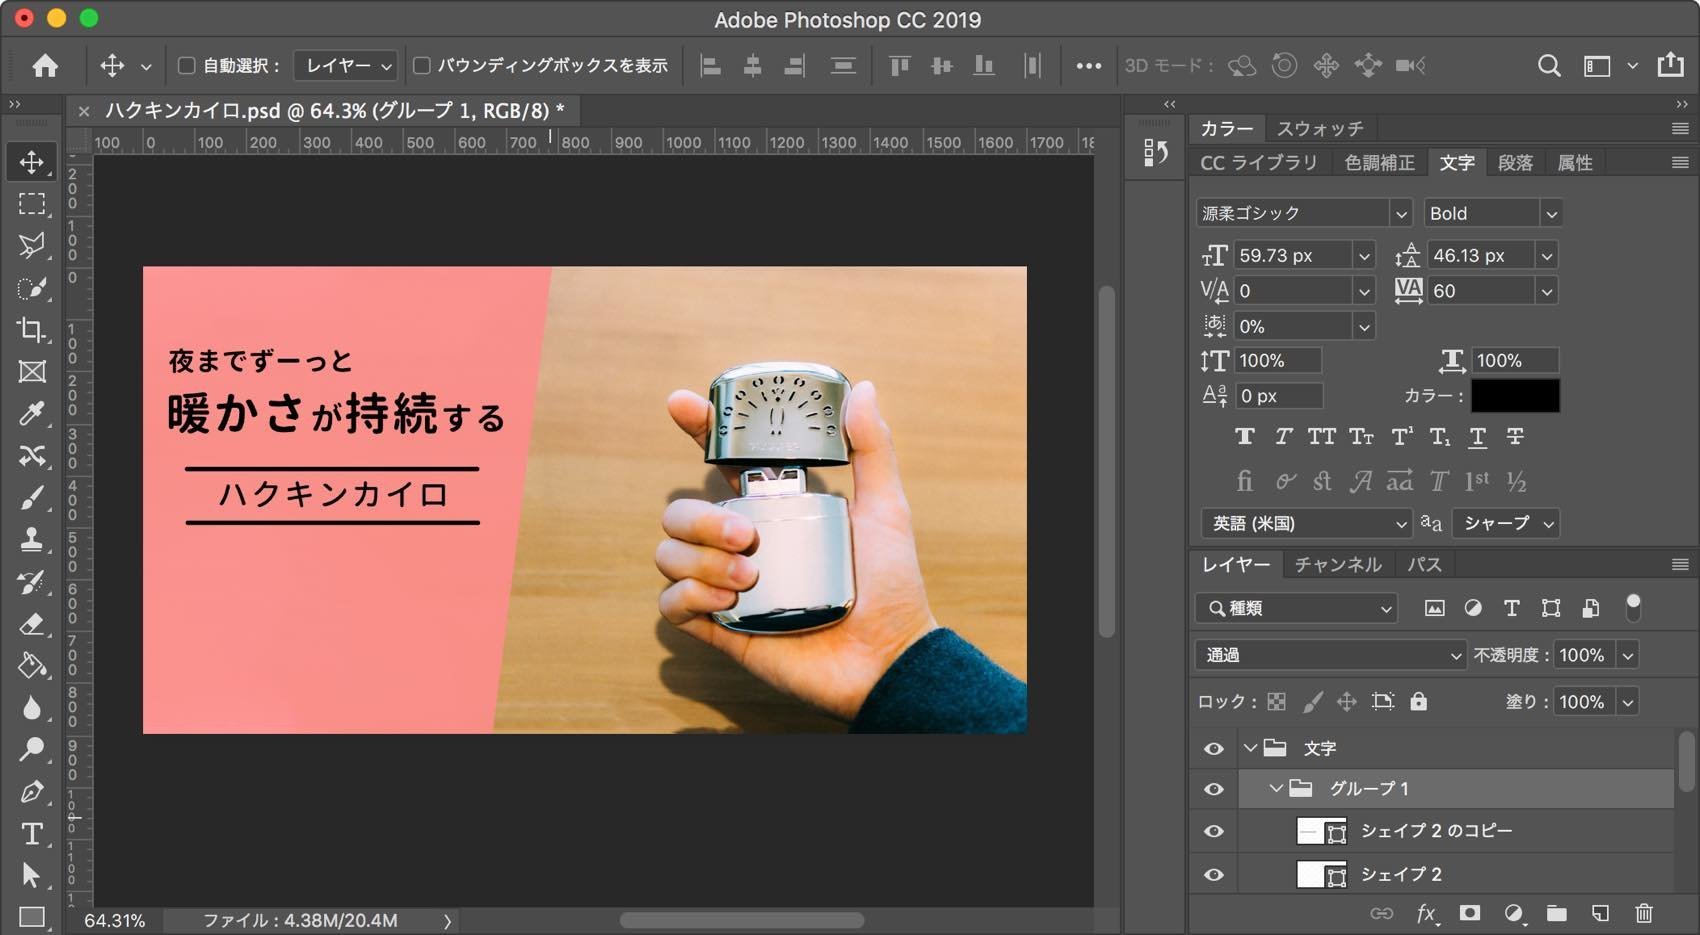Collapse the グループ 1 layer group
Screen dimensions: 1700x935
[1276, 789]
